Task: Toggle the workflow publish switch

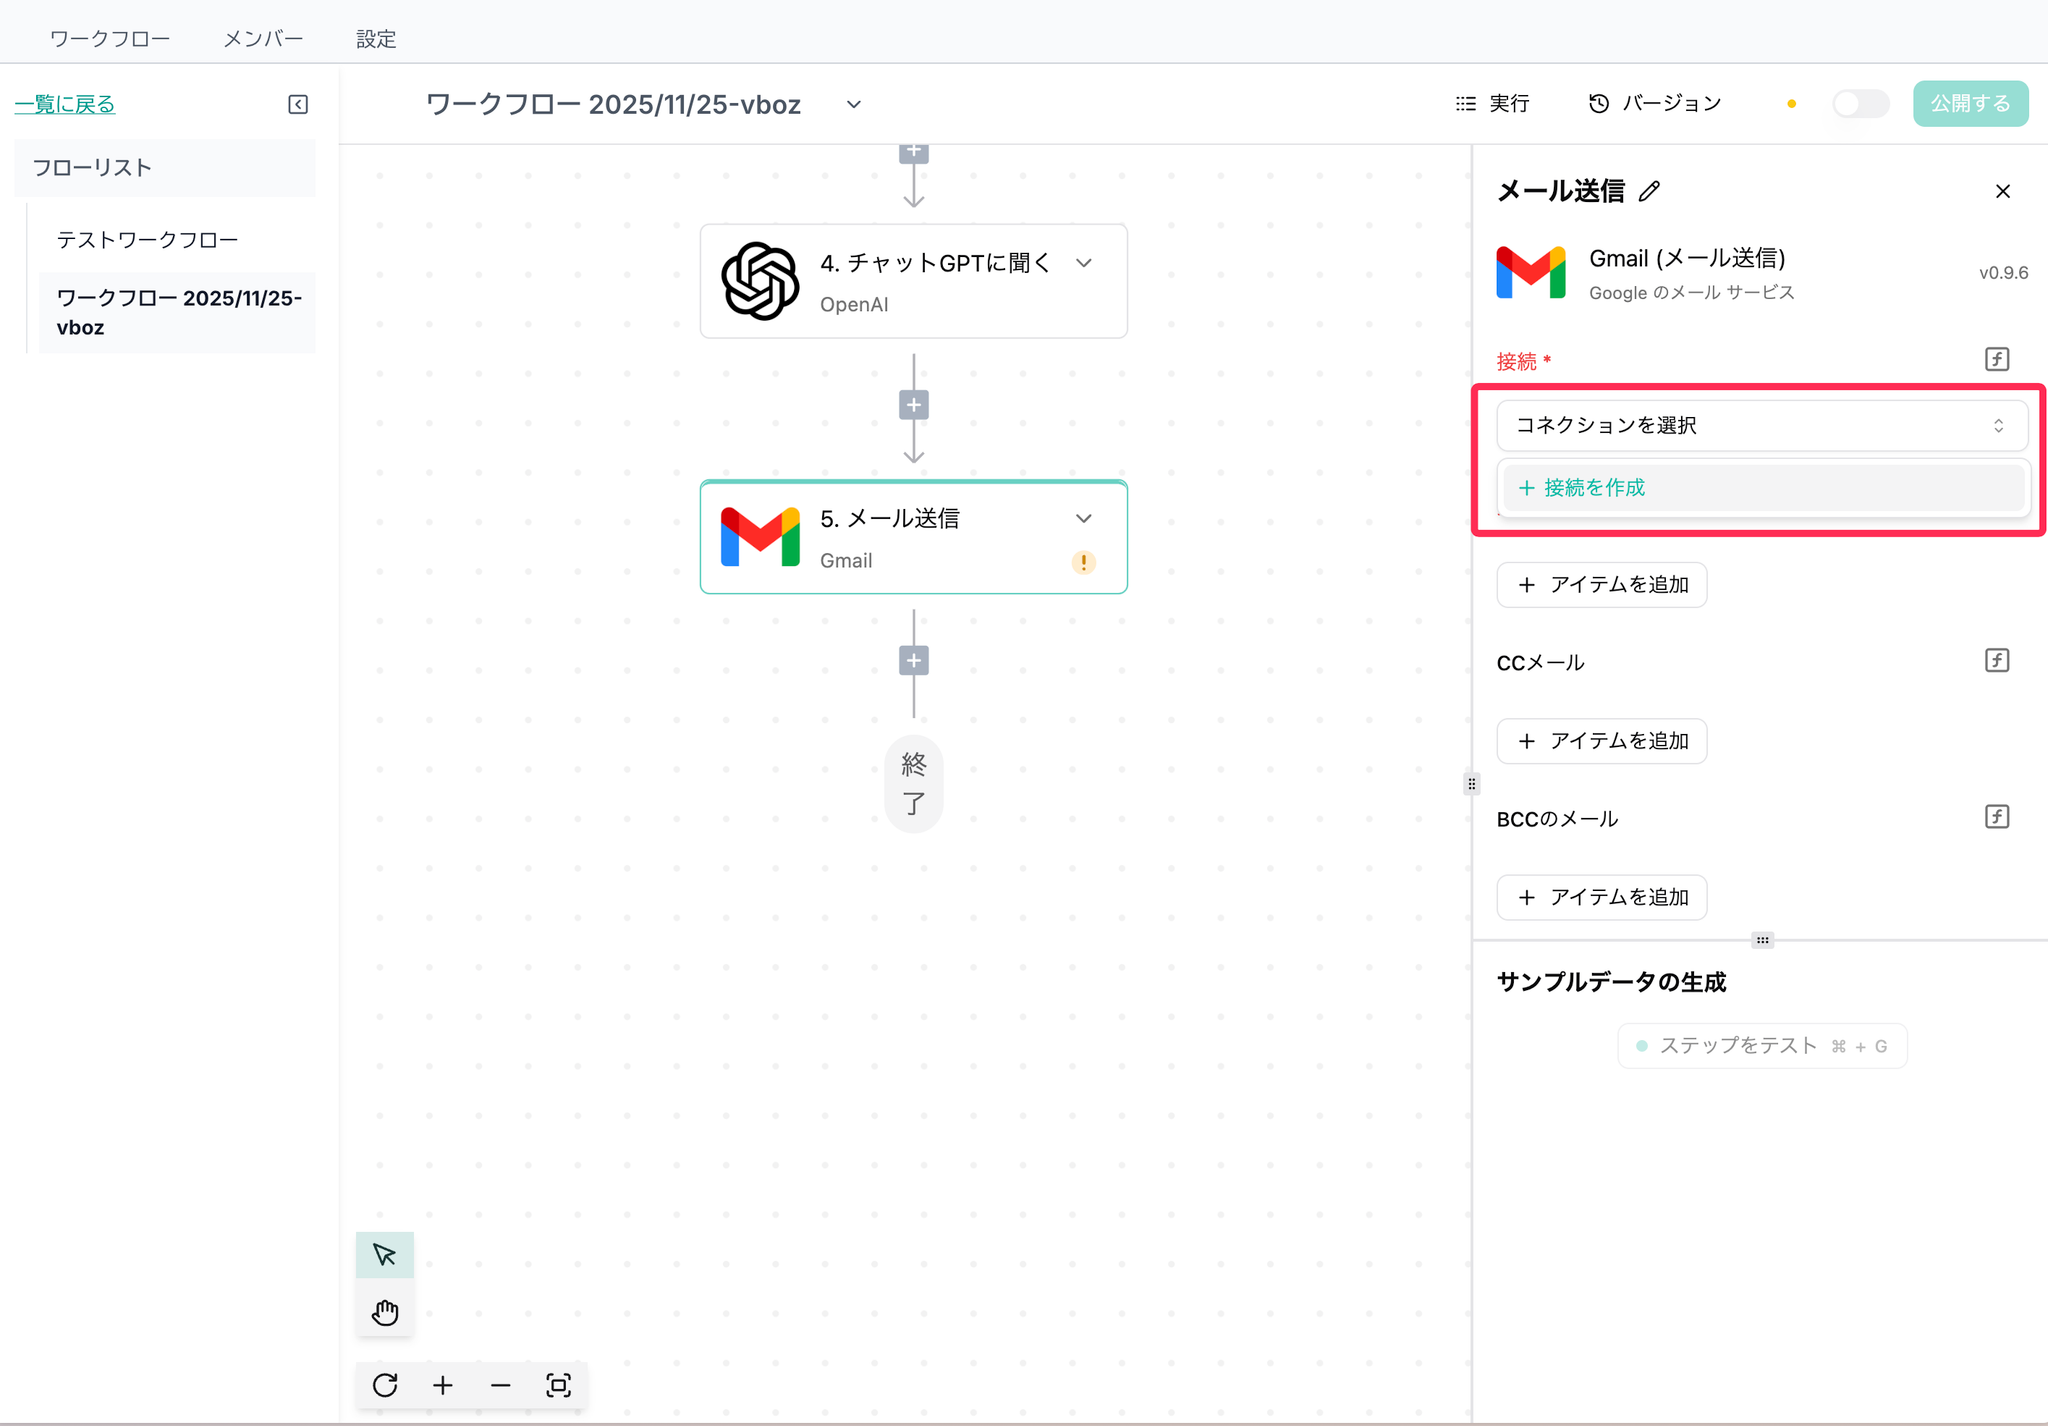Action: click(x=1860, y=103)
